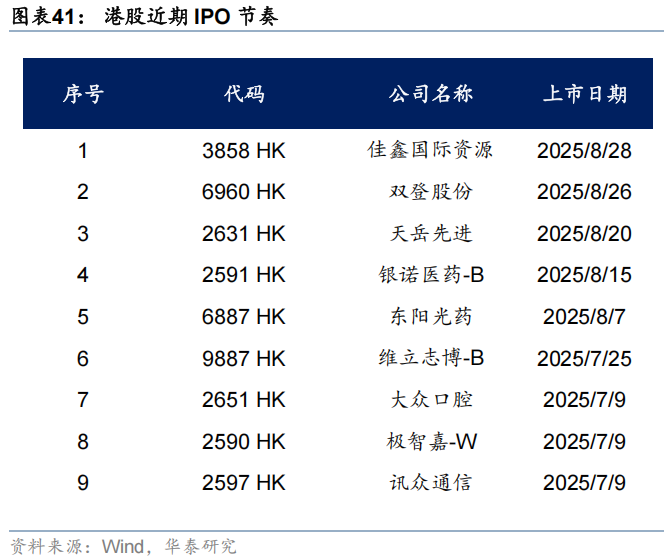The height and width of the screenshot is (558, 664).
Task: Select the 公司名称 column header
Action: 430,94
